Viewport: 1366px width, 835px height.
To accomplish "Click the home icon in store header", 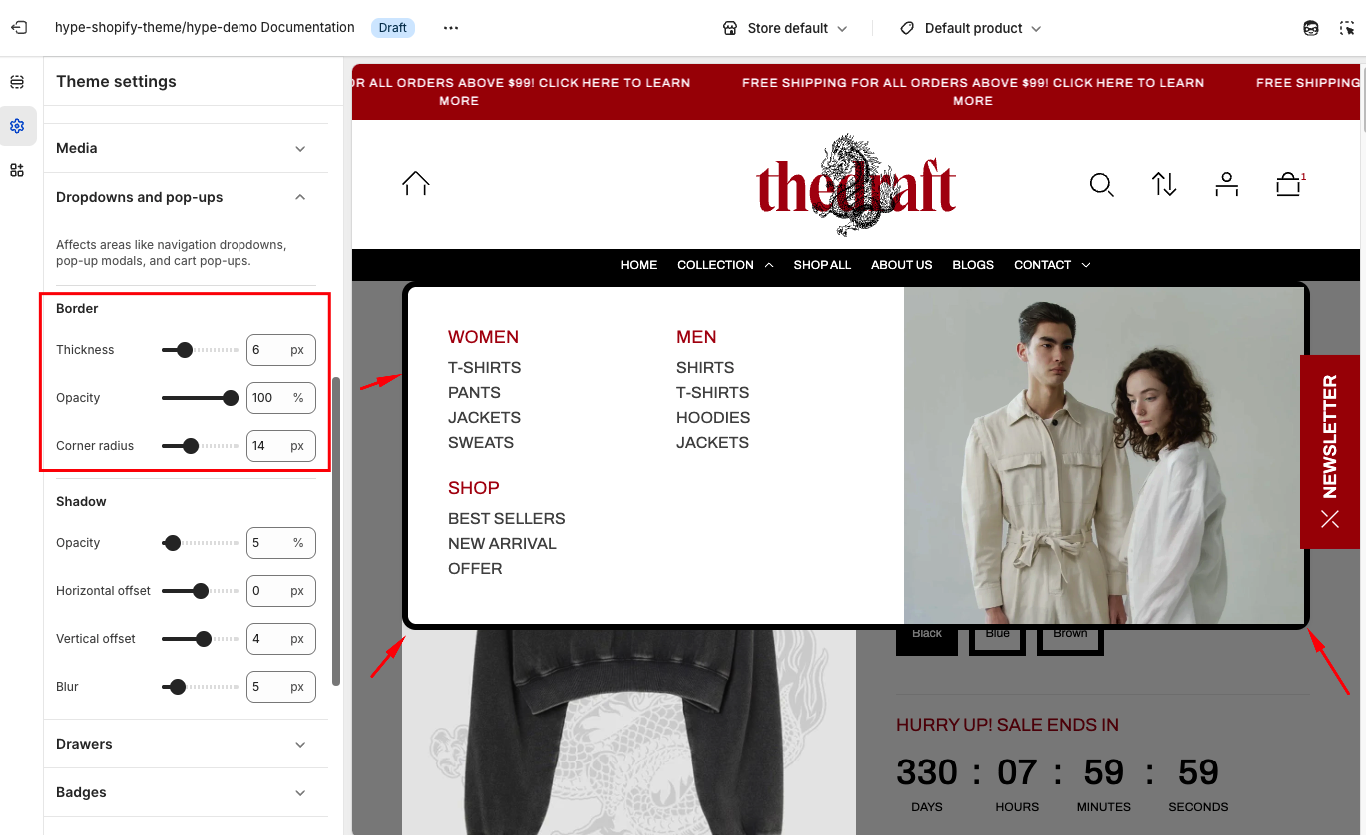I will [x=416, y=183].
